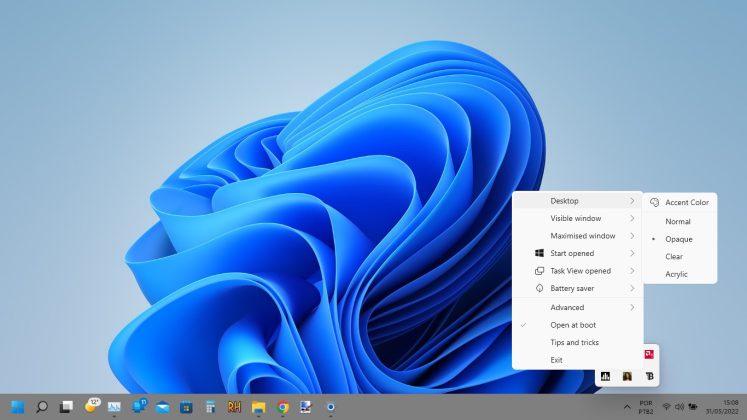The width and height of the screenshot is (747, 420).
Task: Open the Maximised window menu entry
Action: click(x=577, y=236)
